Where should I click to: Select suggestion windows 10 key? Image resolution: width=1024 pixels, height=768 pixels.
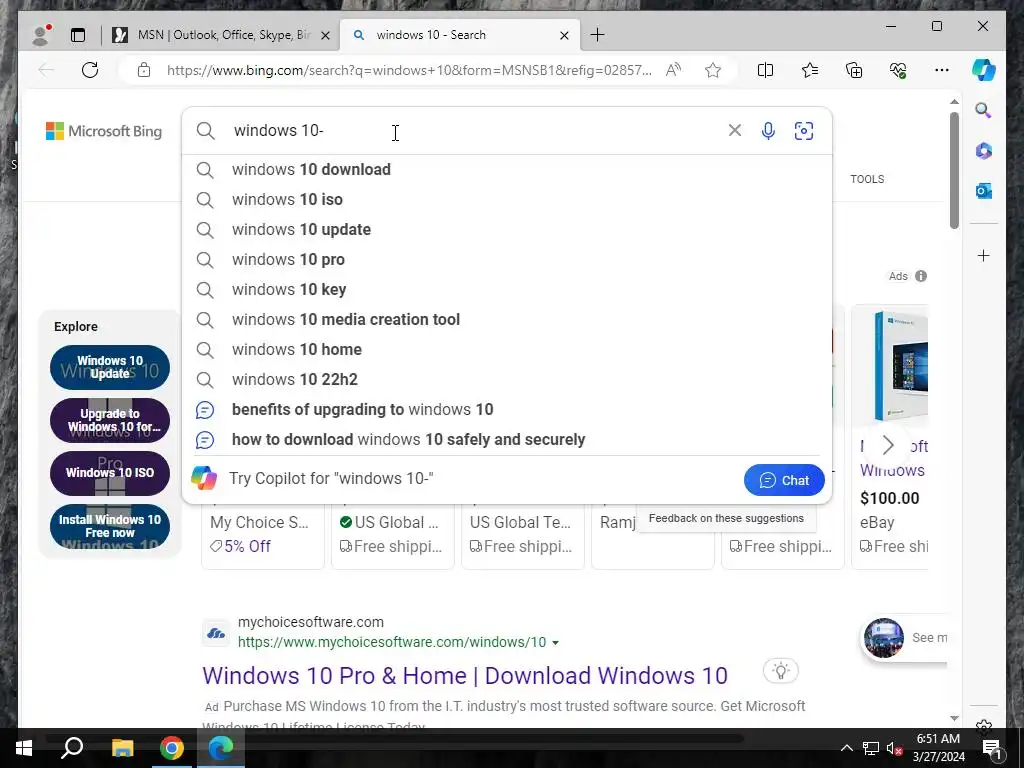tap(507, 290)
